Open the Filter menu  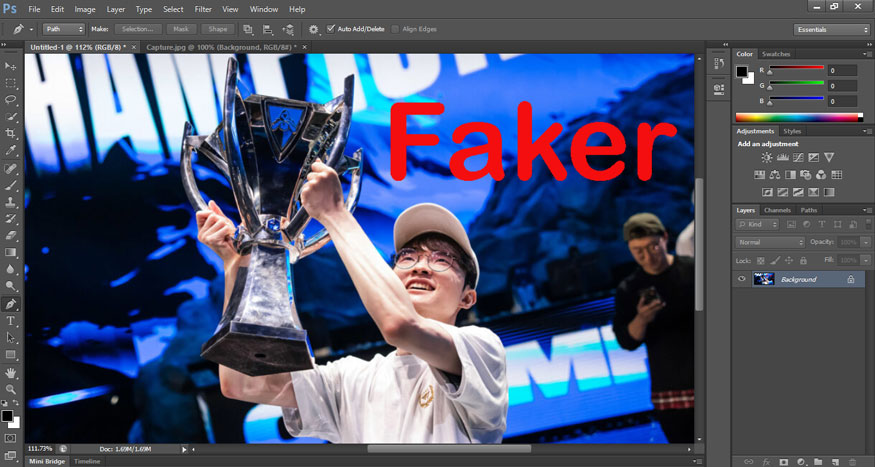203,9
